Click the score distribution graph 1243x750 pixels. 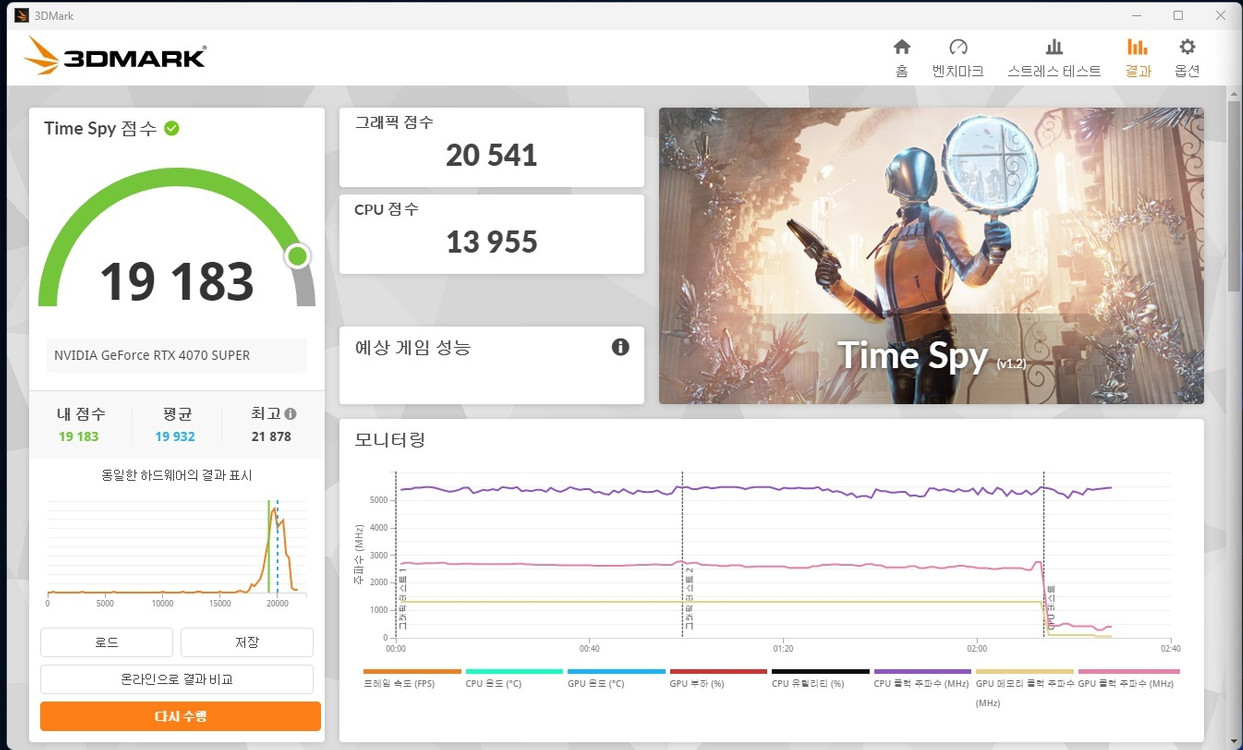pyautogui.click(x=176, y=545)
